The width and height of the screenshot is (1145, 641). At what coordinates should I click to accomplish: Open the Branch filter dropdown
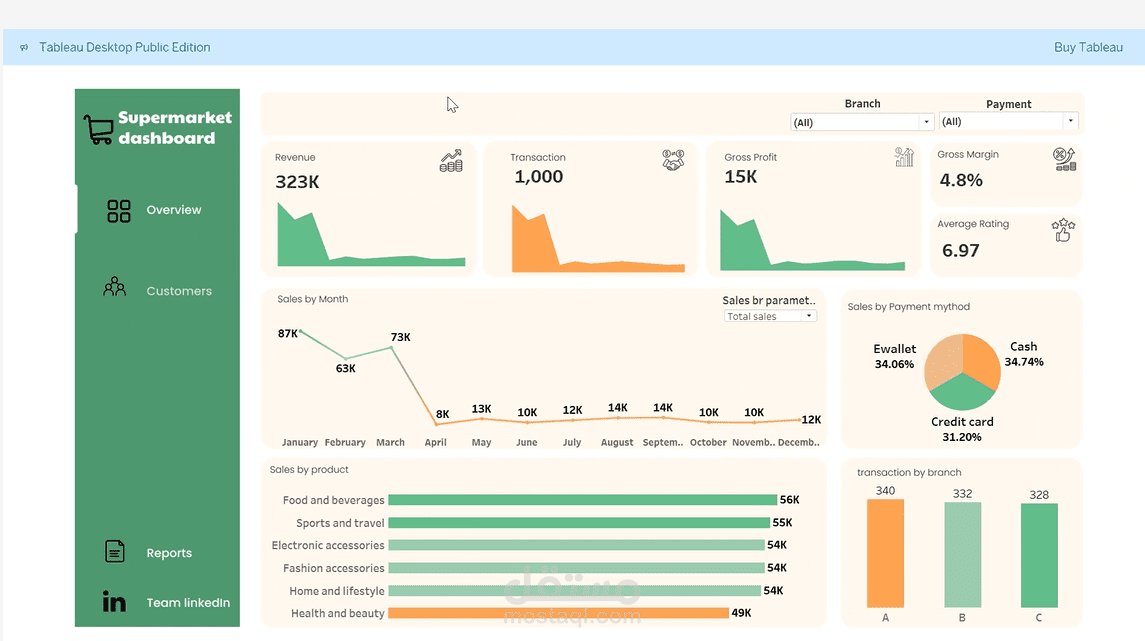click(x=862, y=122)
